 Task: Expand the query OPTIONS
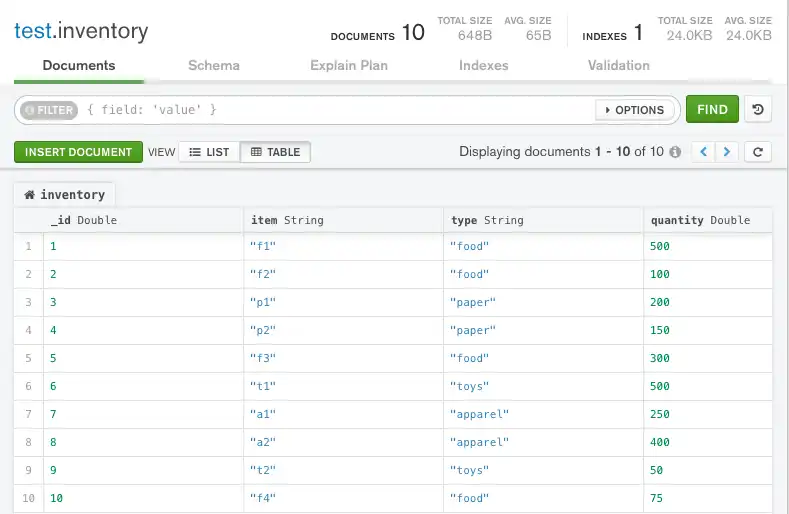click(634, 110)
